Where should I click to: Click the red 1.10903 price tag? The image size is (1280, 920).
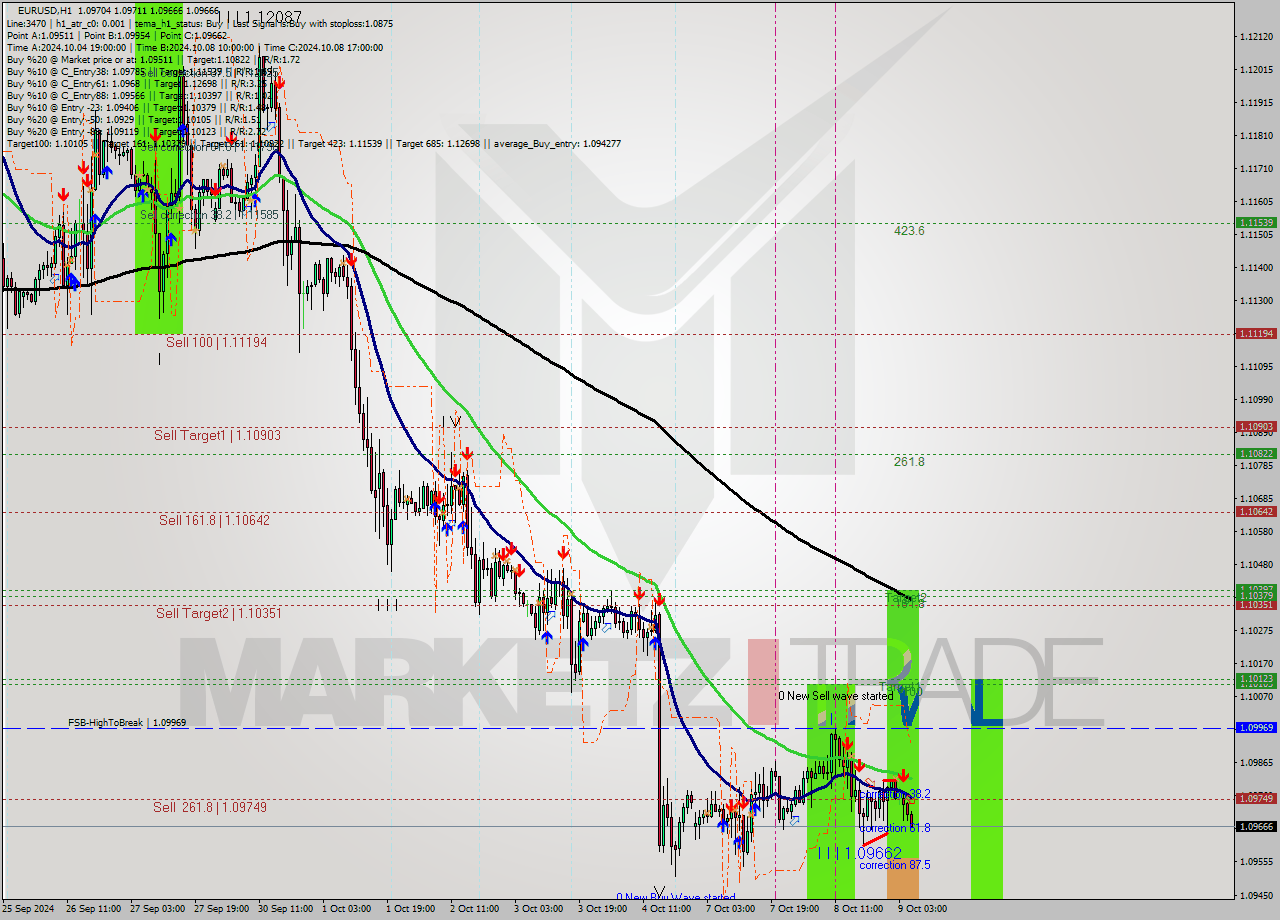(x=1256, y=427)
